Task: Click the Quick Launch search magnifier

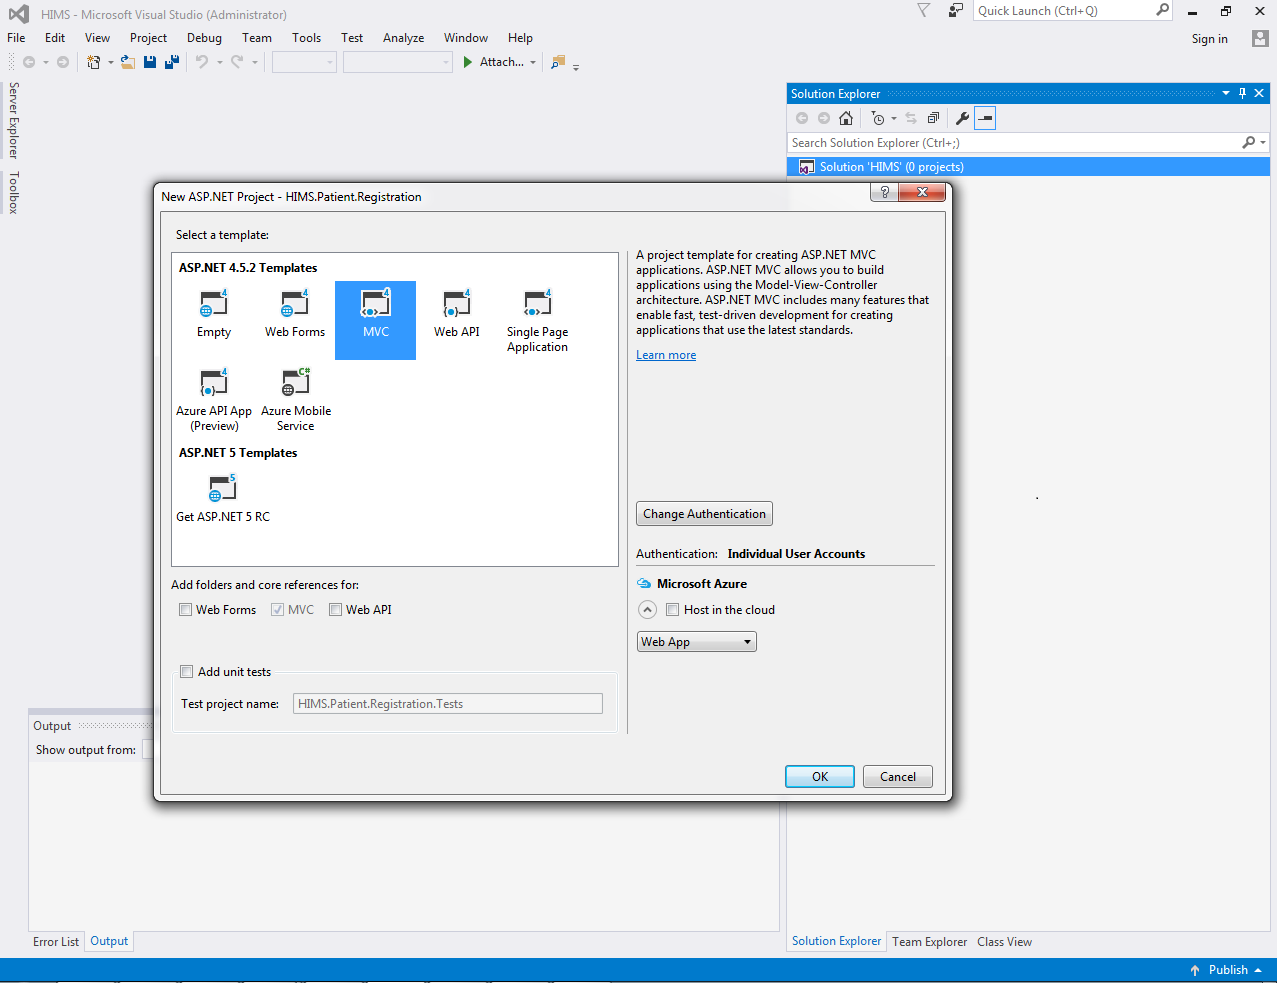Action: (1162, 10)
